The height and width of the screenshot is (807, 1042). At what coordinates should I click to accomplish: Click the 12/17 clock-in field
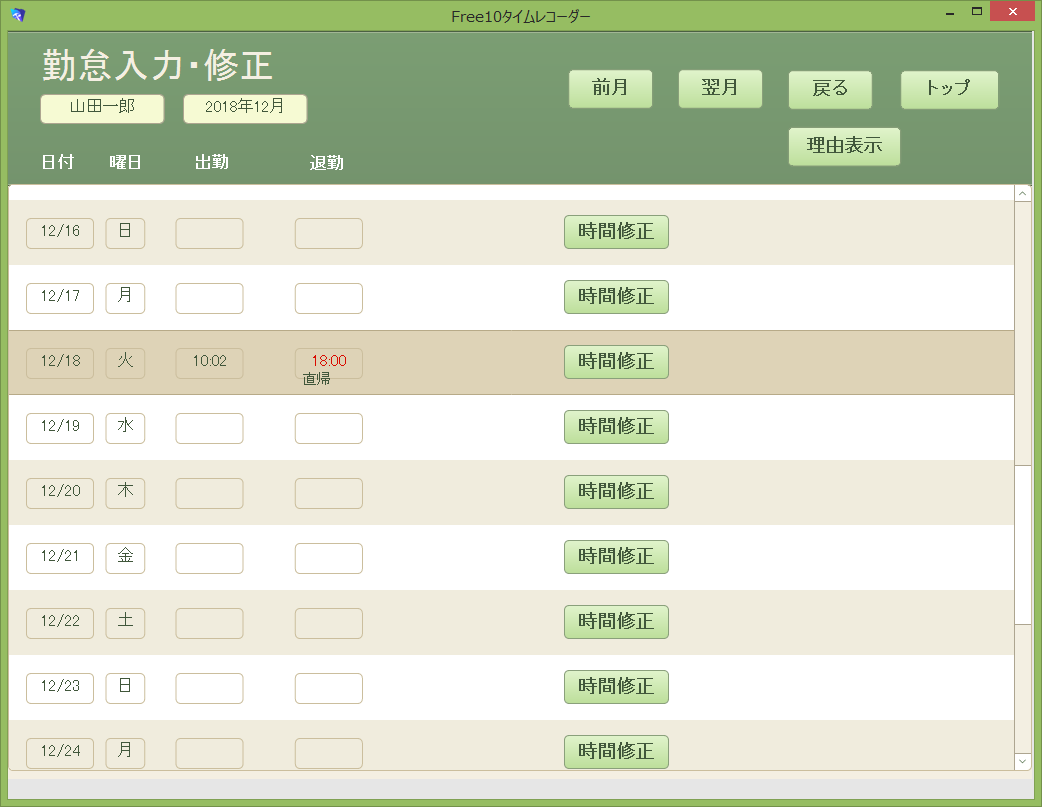click(209, 298)
